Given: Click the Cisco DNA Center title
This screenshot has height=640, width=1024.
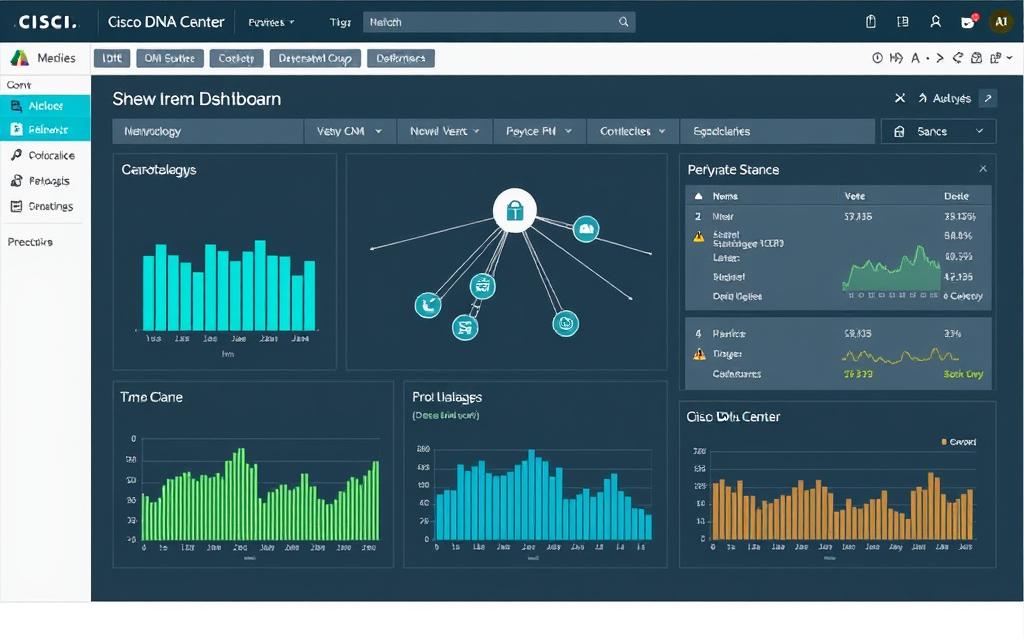Looking at the screenshot, I should 166,22.
